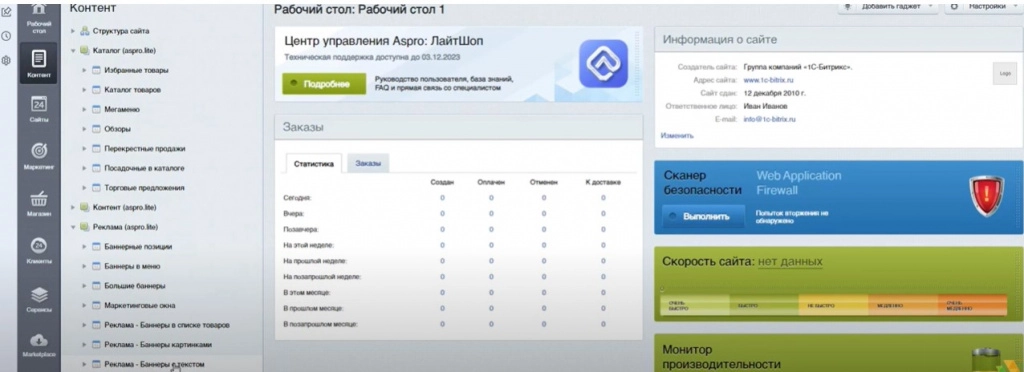
Task: Click the Каталог (aspro.lite) folder icon
Action: [x=84, y=50]
